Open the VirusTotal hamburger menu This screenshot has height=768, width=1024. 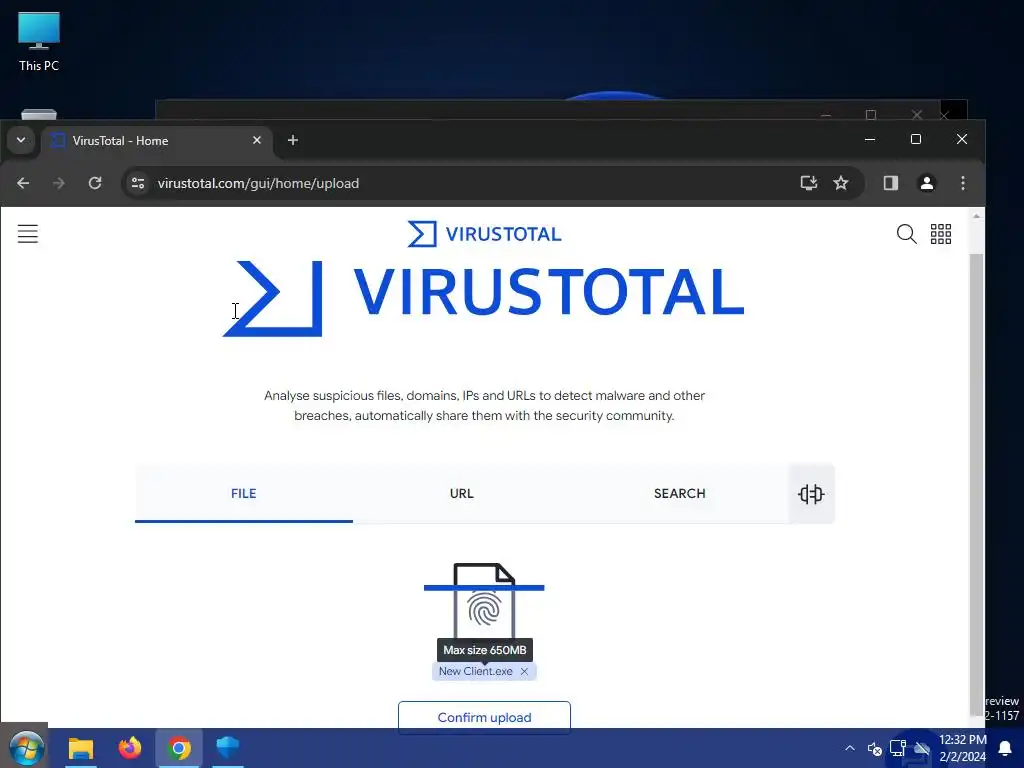click(x=27, y=234)
